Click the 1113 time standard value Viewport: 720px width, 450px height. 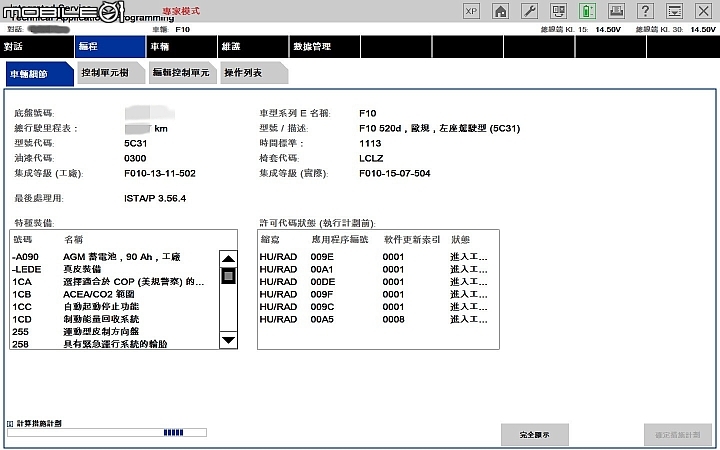tap(370, 143)
